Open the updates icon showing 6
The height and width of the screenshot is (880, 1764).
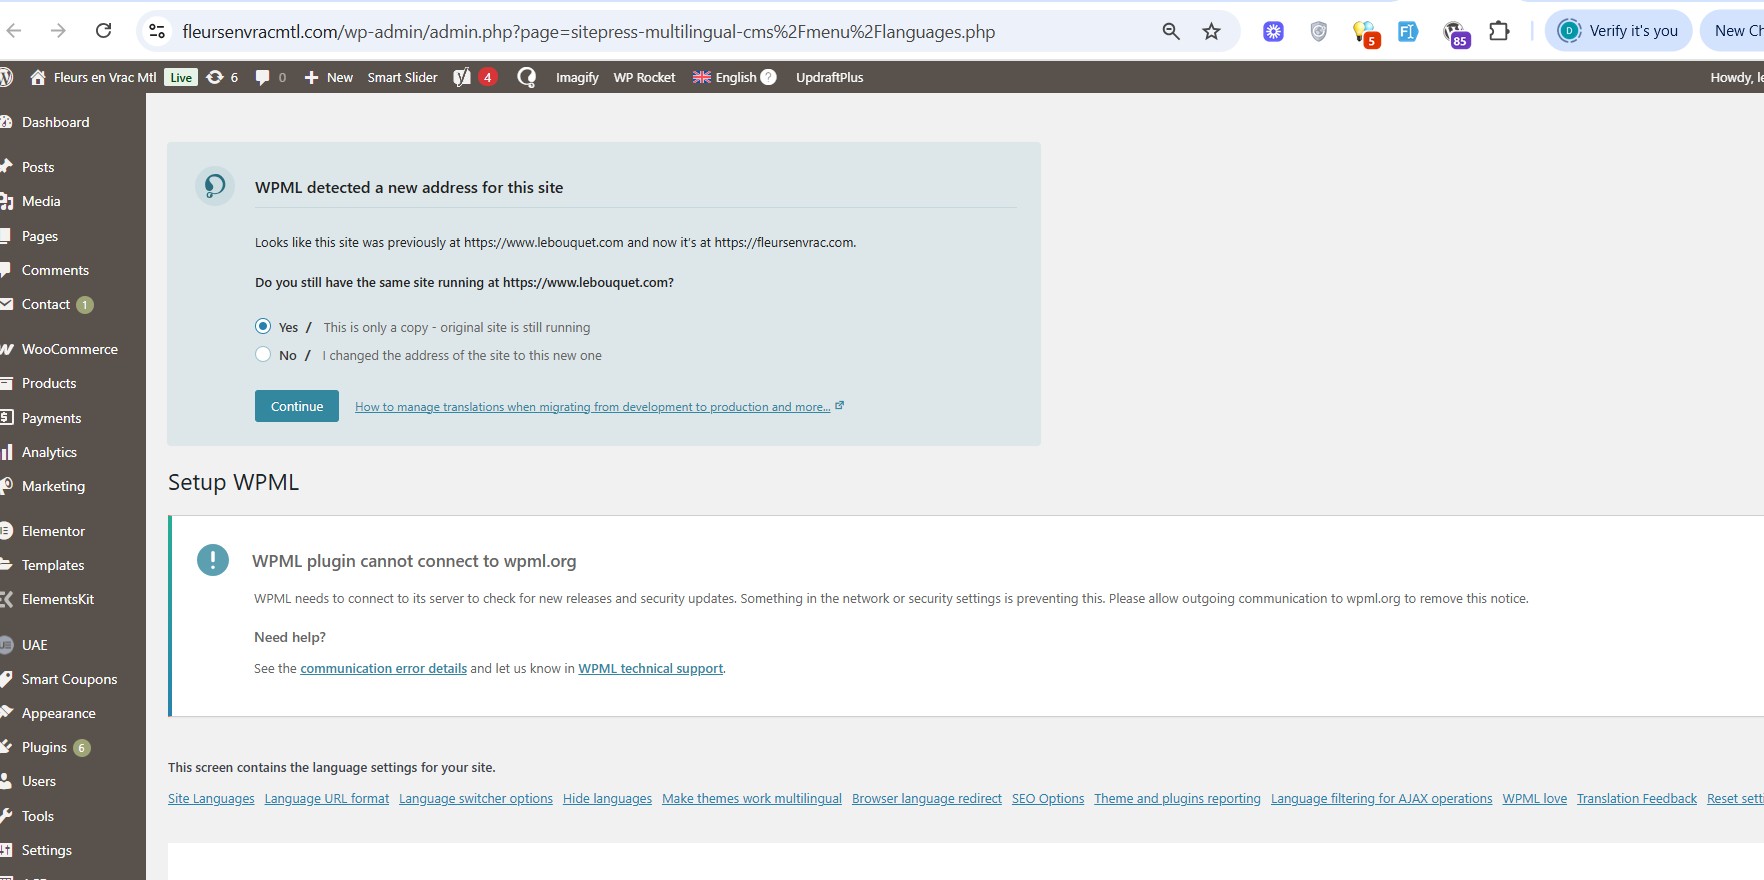tap(222, 77)
